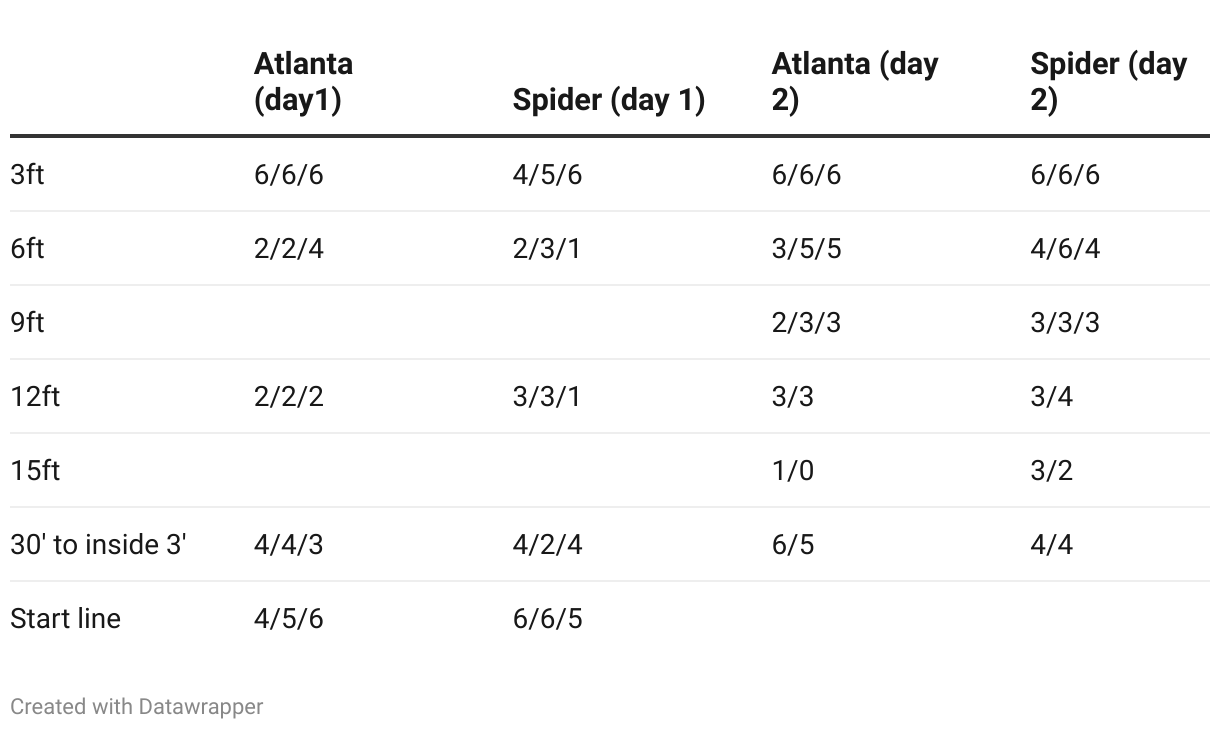Image resolution: width=1220 pixels, height=730 pixels.
Task: Click the 2/2/4 cell in 6ft row
Action: click(288, 248)
